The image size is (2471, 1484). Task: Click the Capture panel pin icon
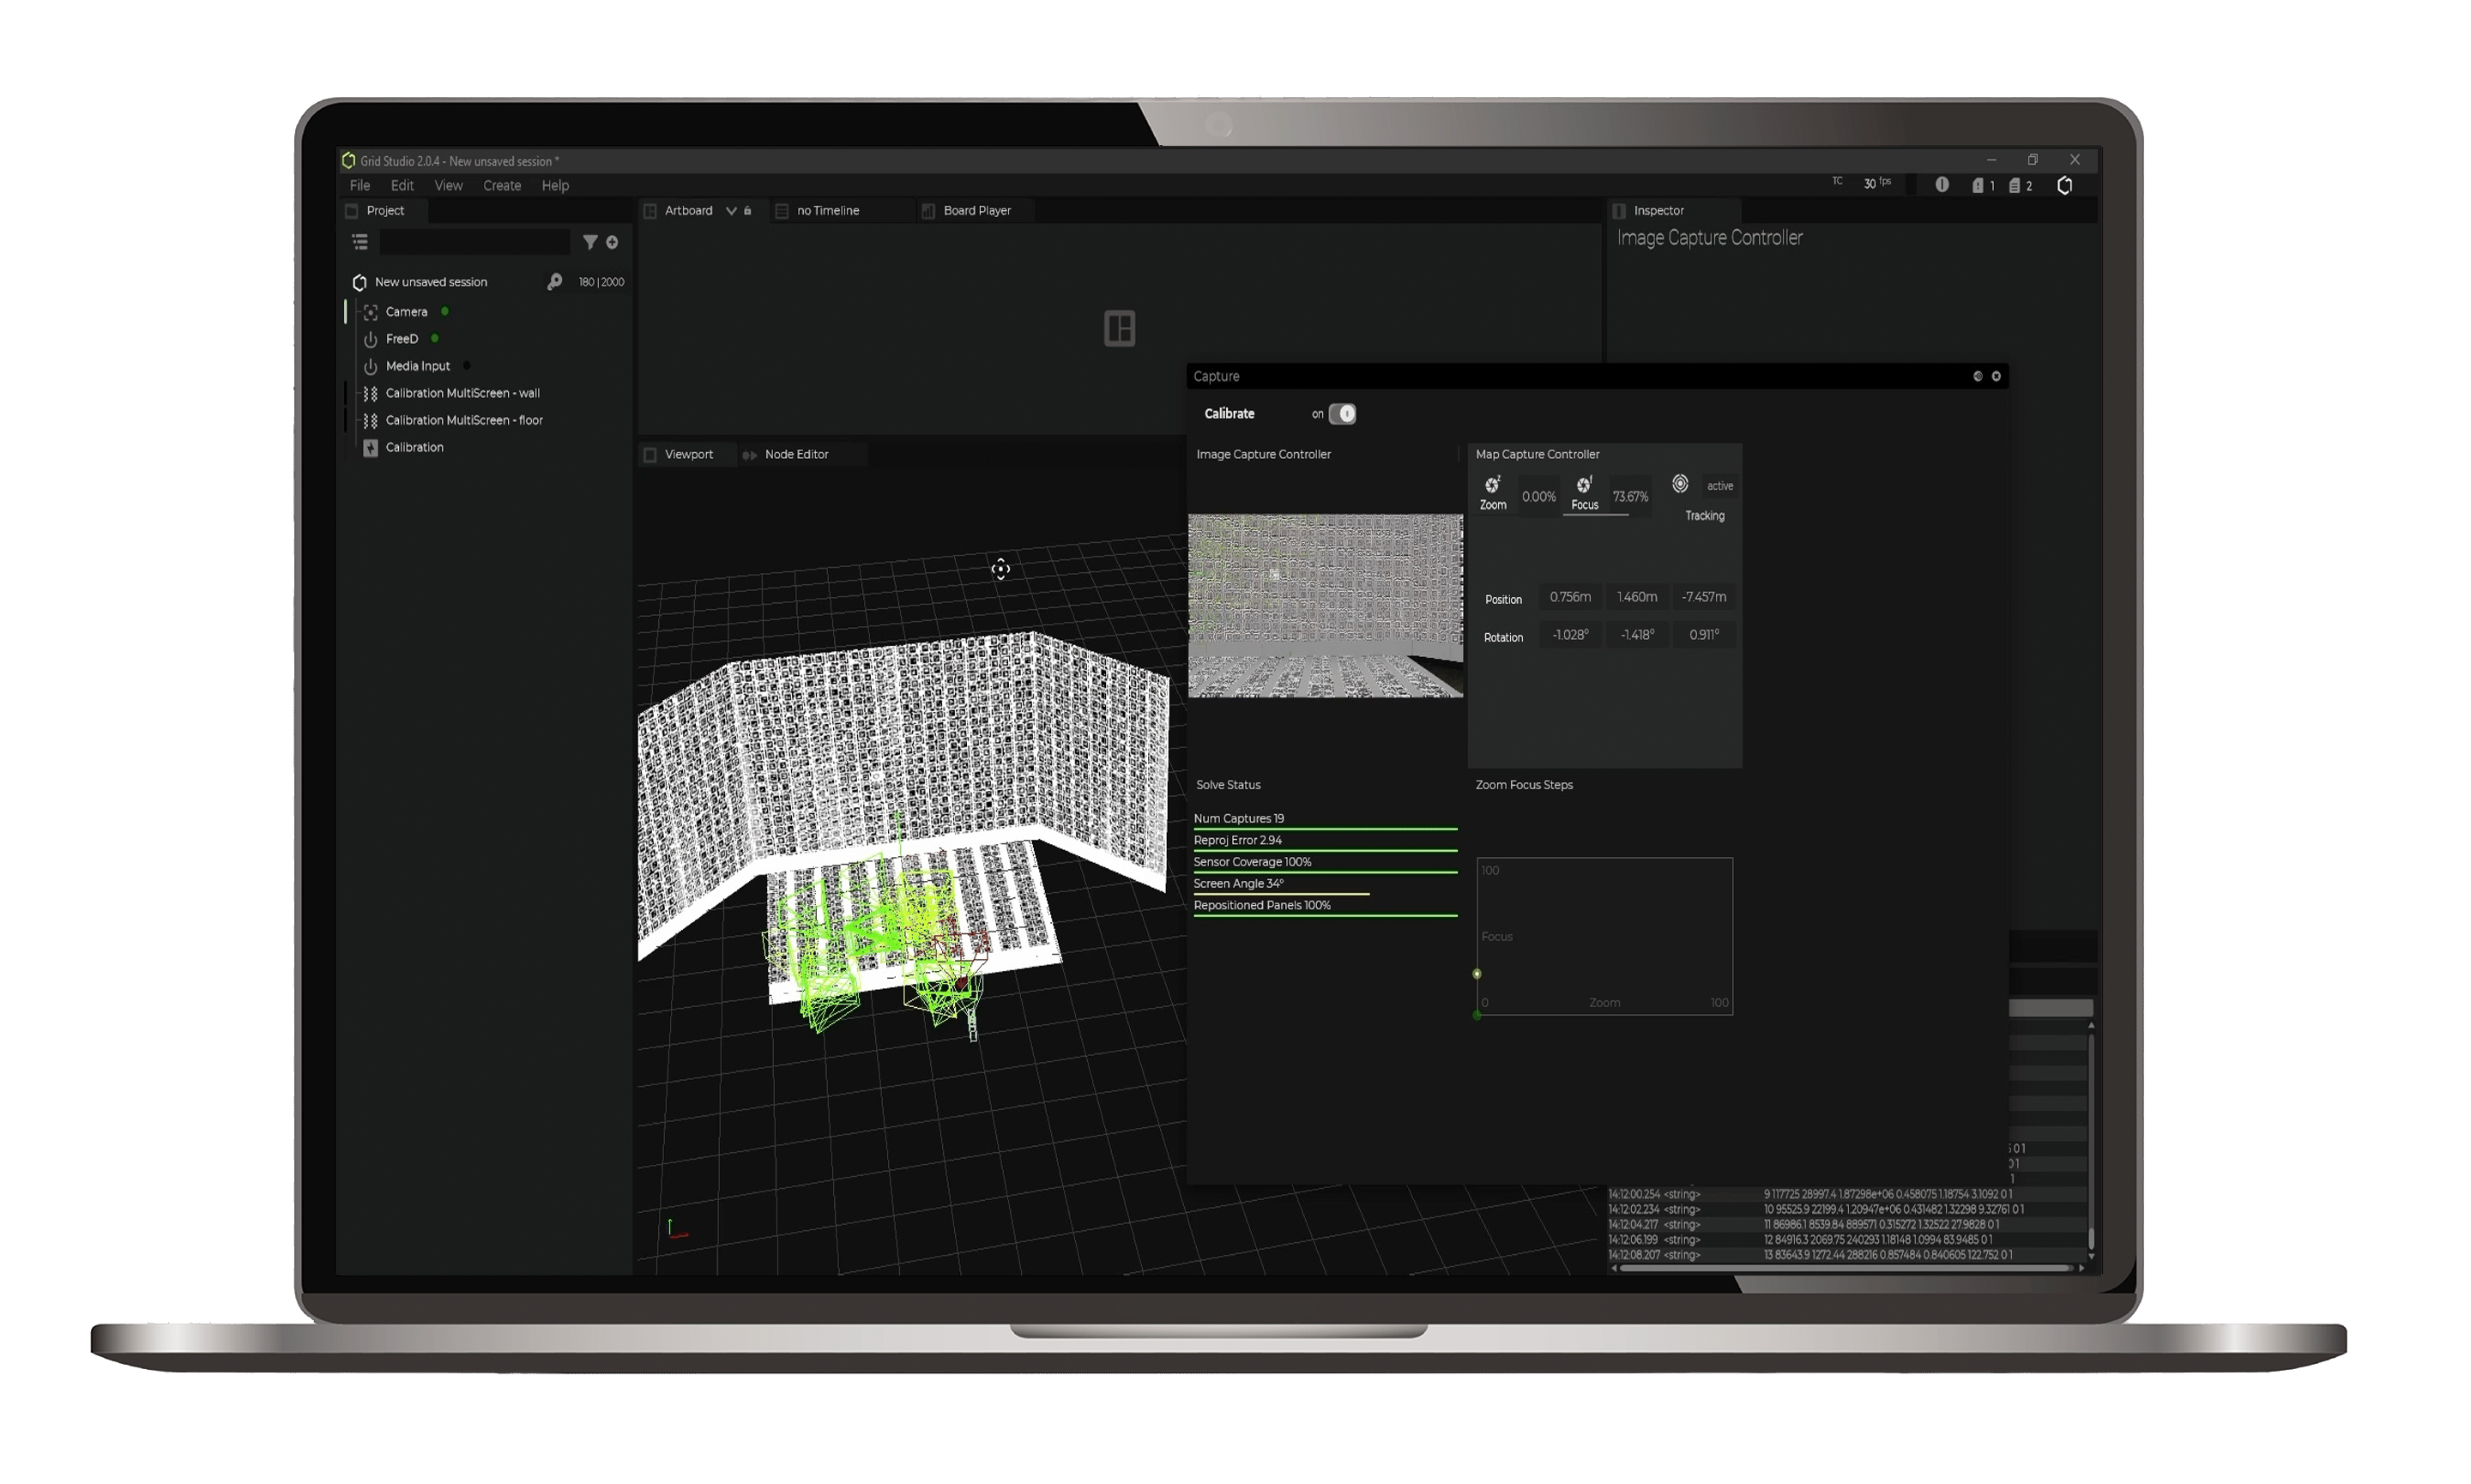tap(1977, 376)
